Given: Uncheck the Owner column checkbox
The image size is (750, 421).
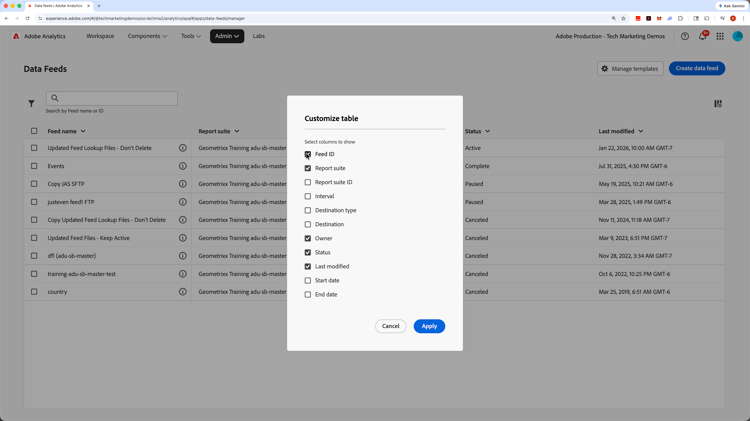Looking at the screenshot, I should (308, 238).
